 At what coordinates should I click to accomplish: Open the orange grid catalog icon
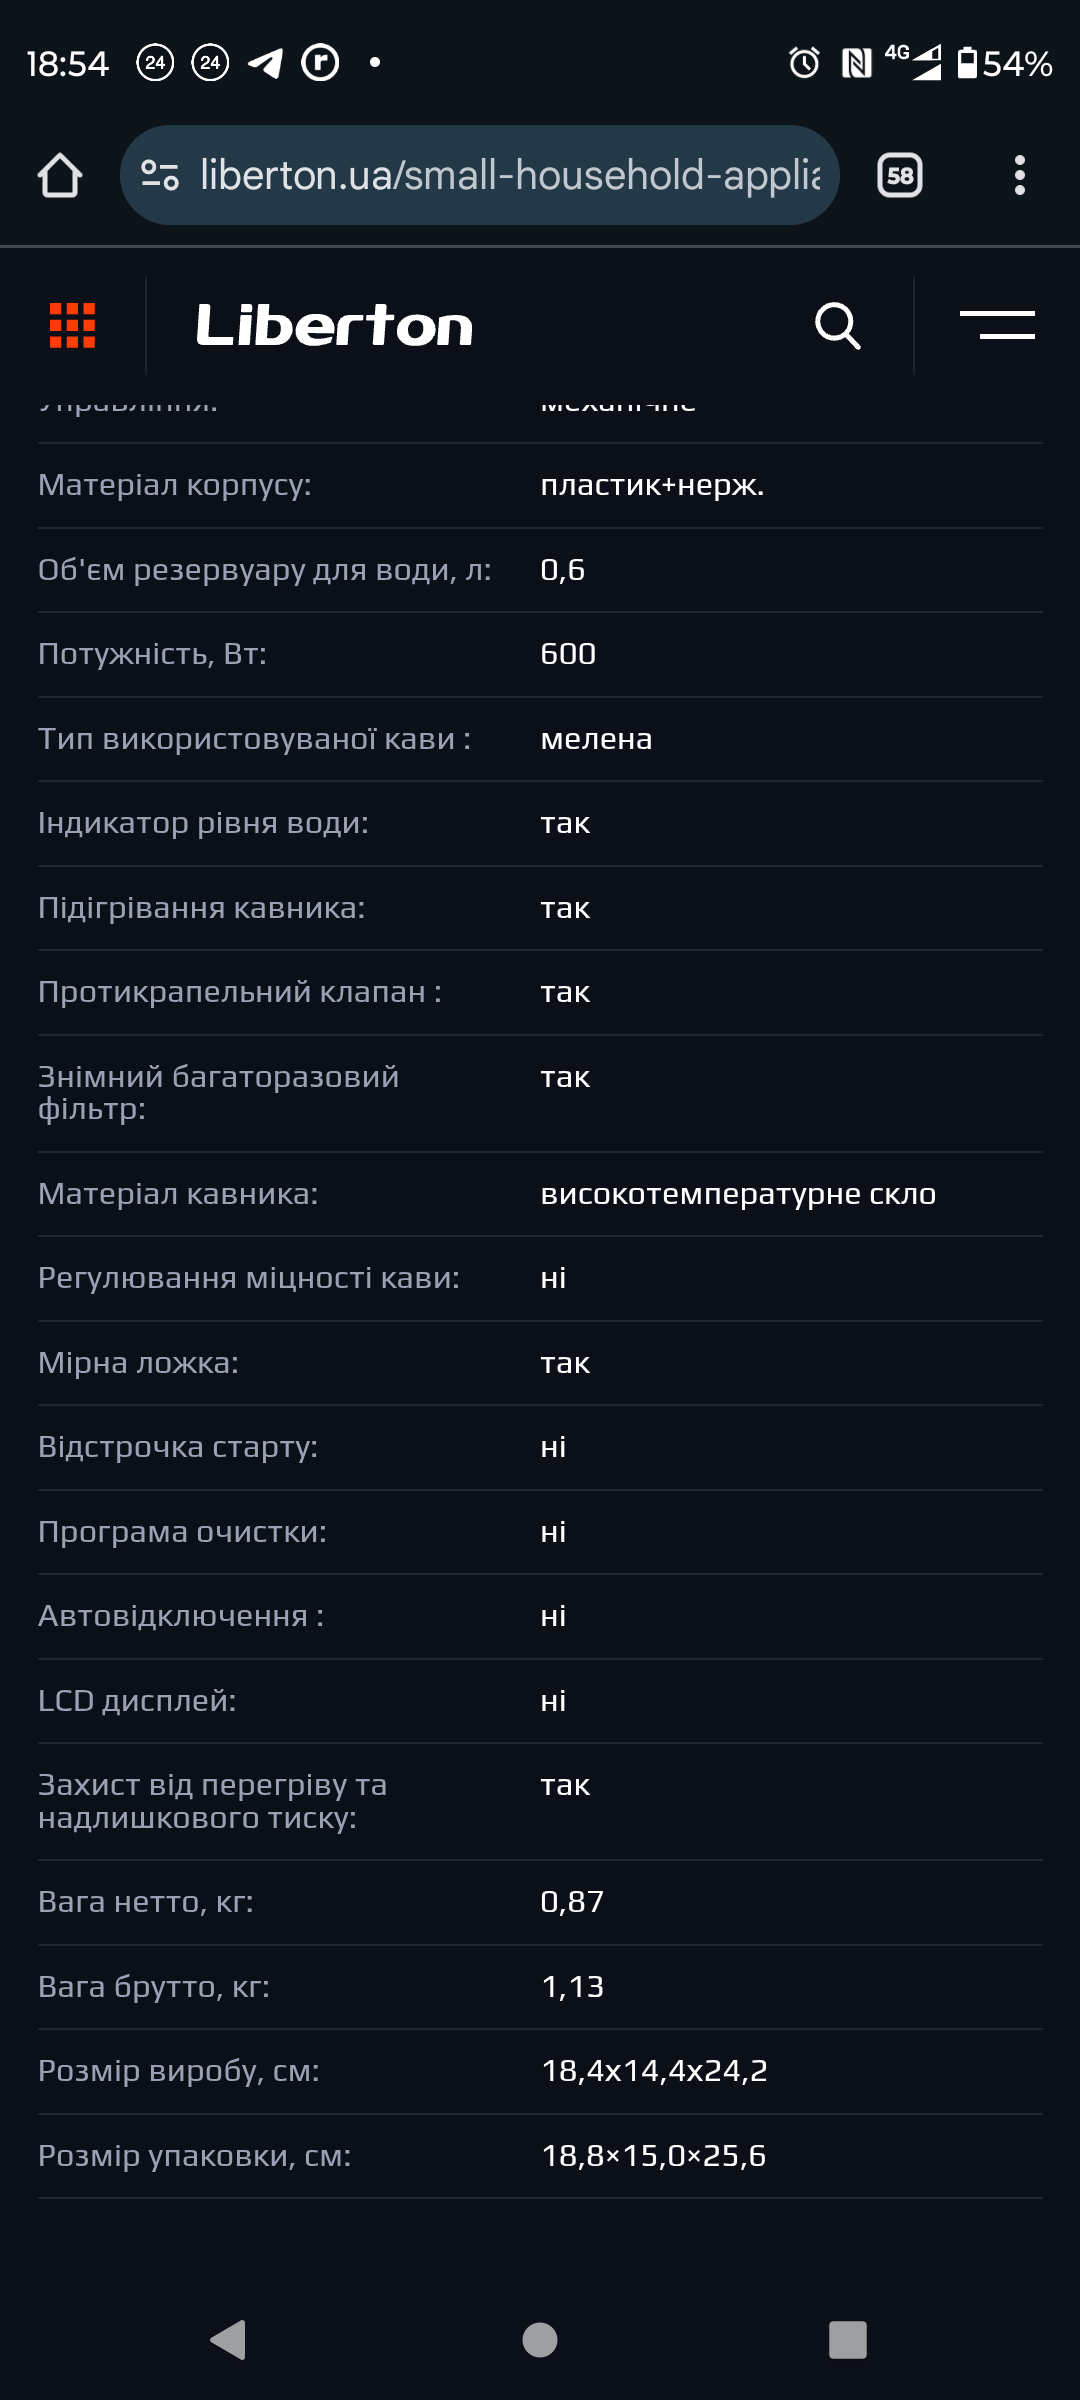[x=73, y=326]
